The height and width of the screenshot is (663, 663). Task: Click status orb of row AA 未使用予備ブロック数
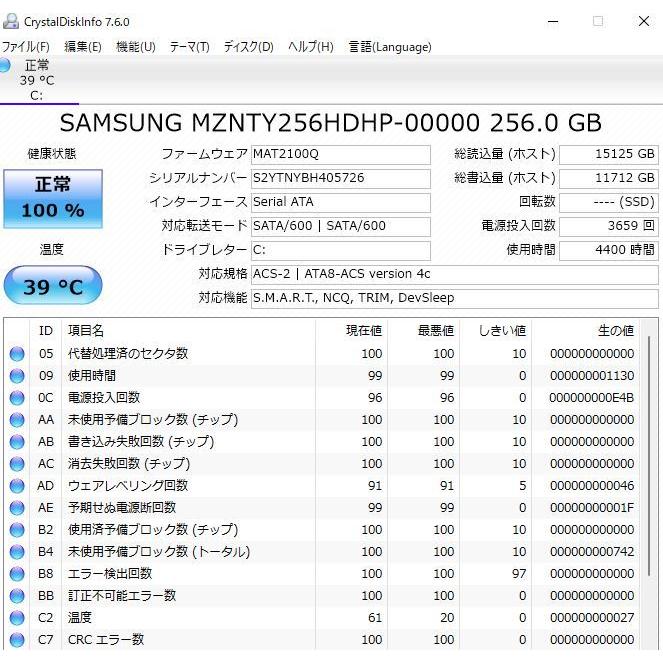click(x=17, y=419)
